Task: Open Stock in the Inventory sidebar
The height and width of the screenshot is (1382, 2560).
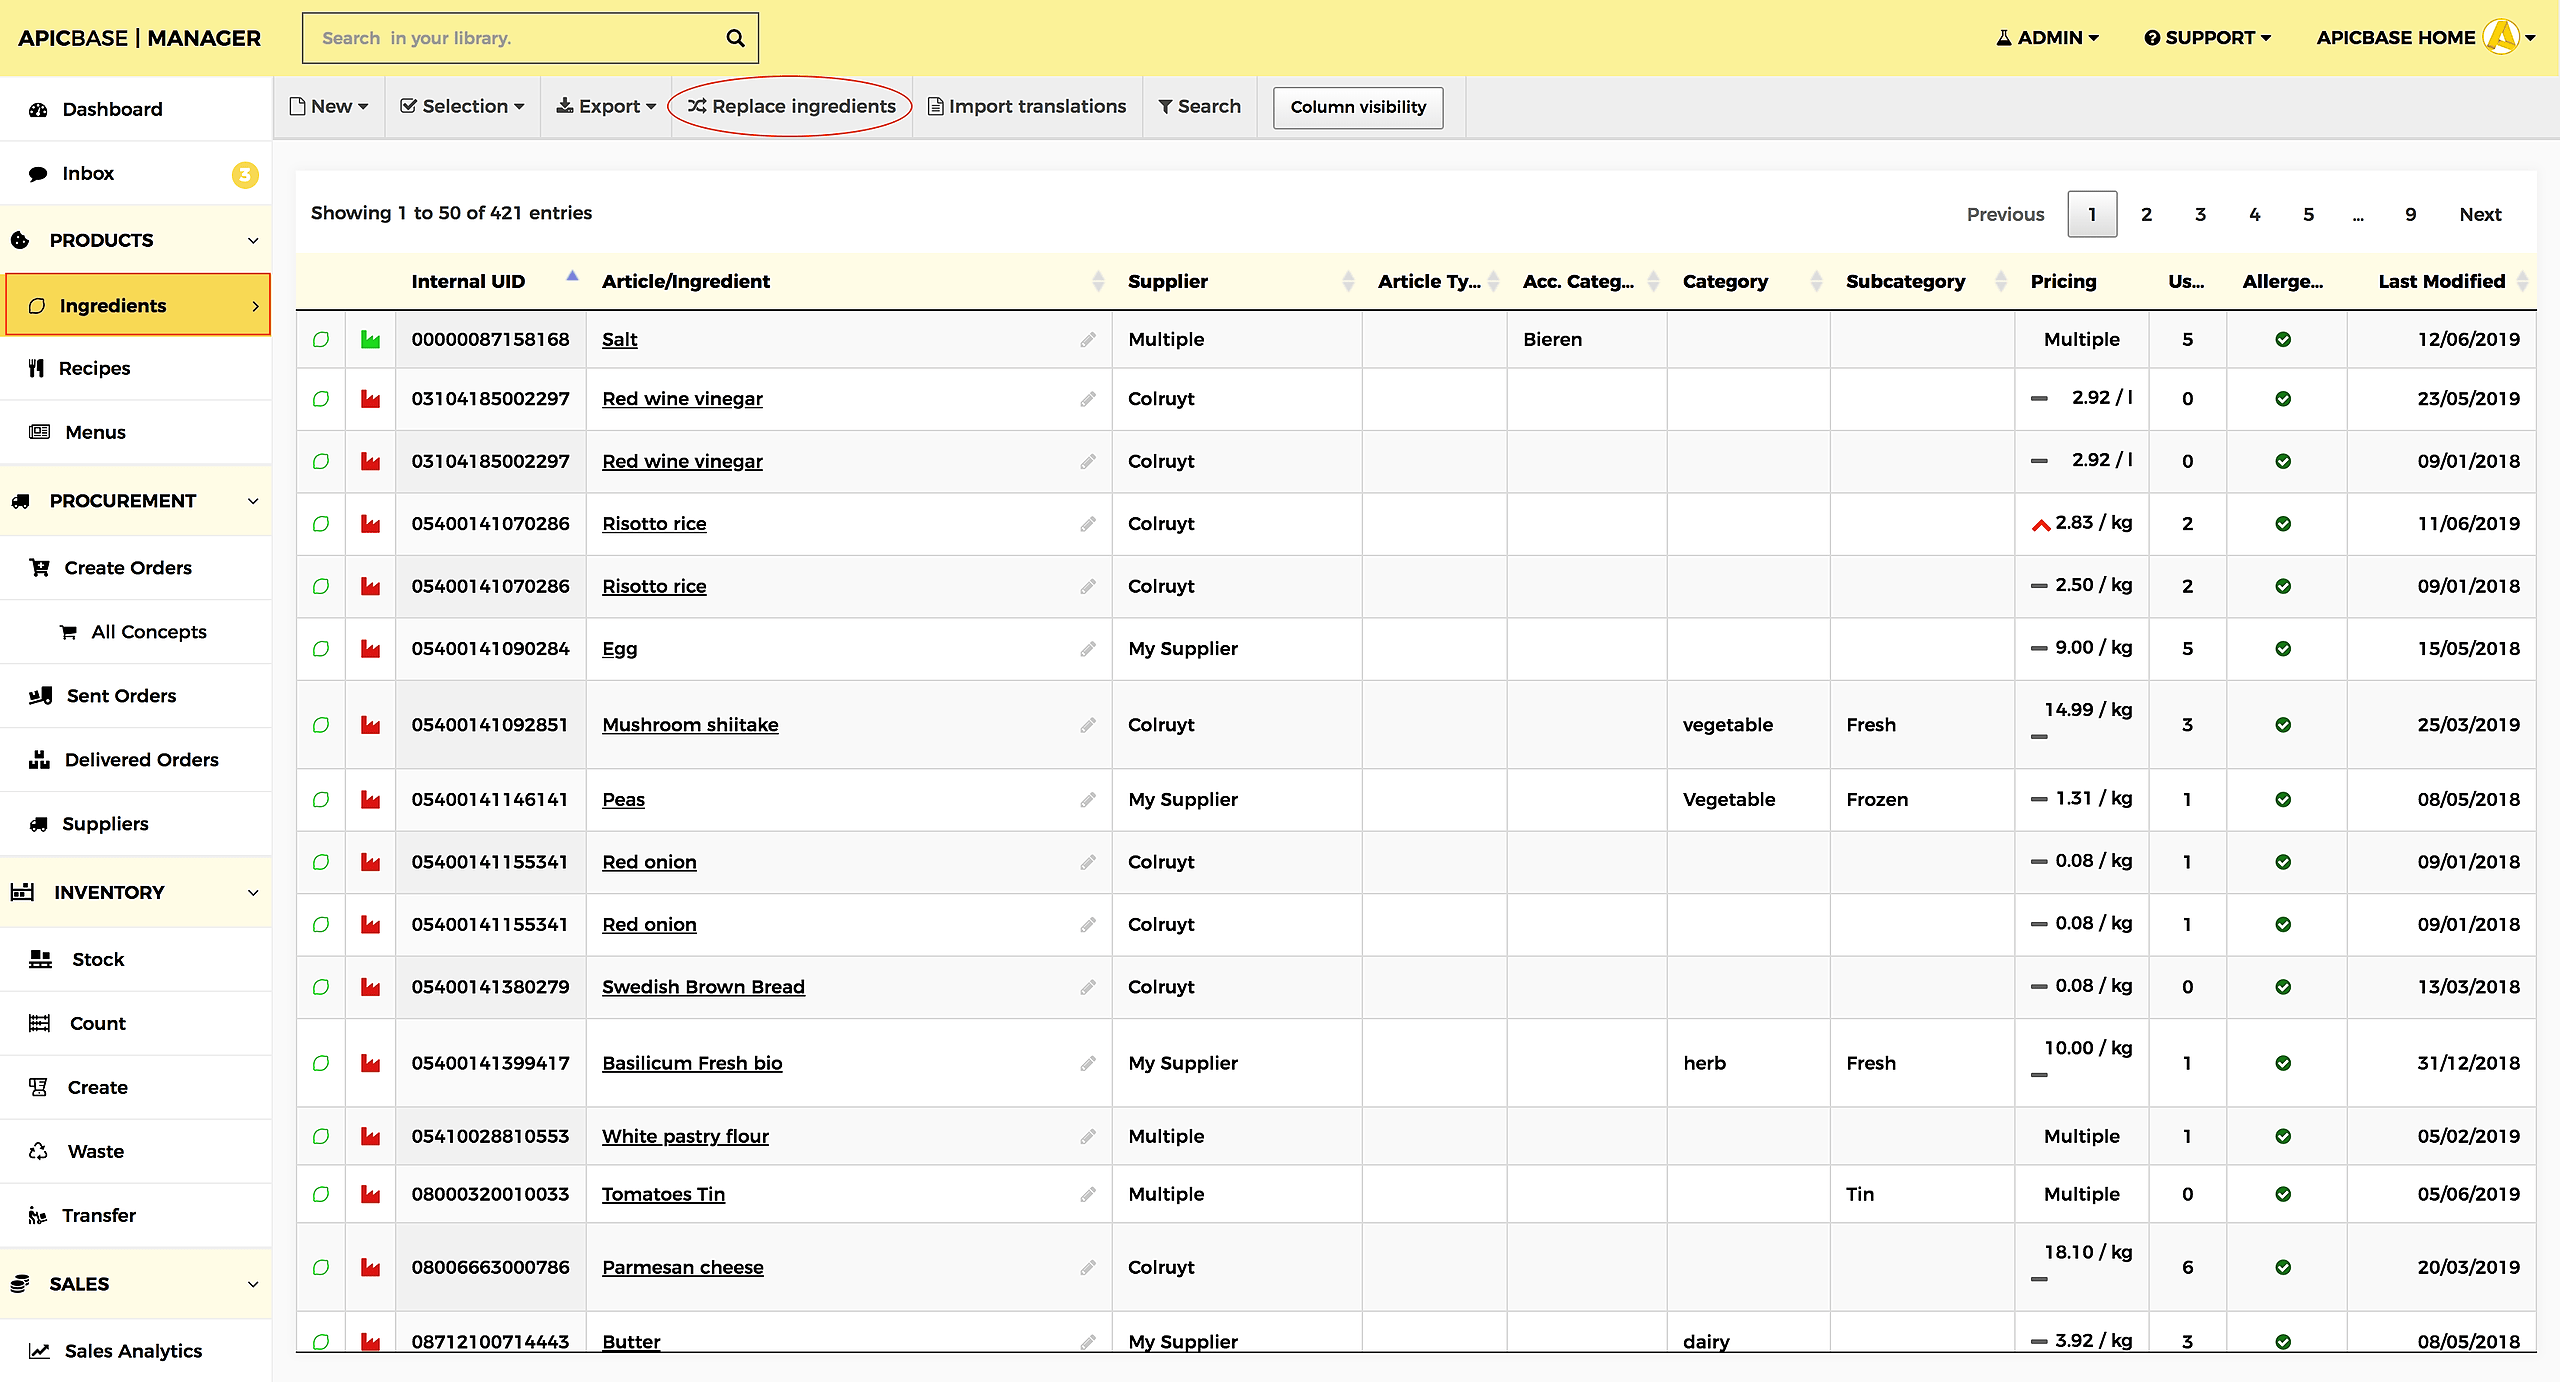Action: (98, 959)
